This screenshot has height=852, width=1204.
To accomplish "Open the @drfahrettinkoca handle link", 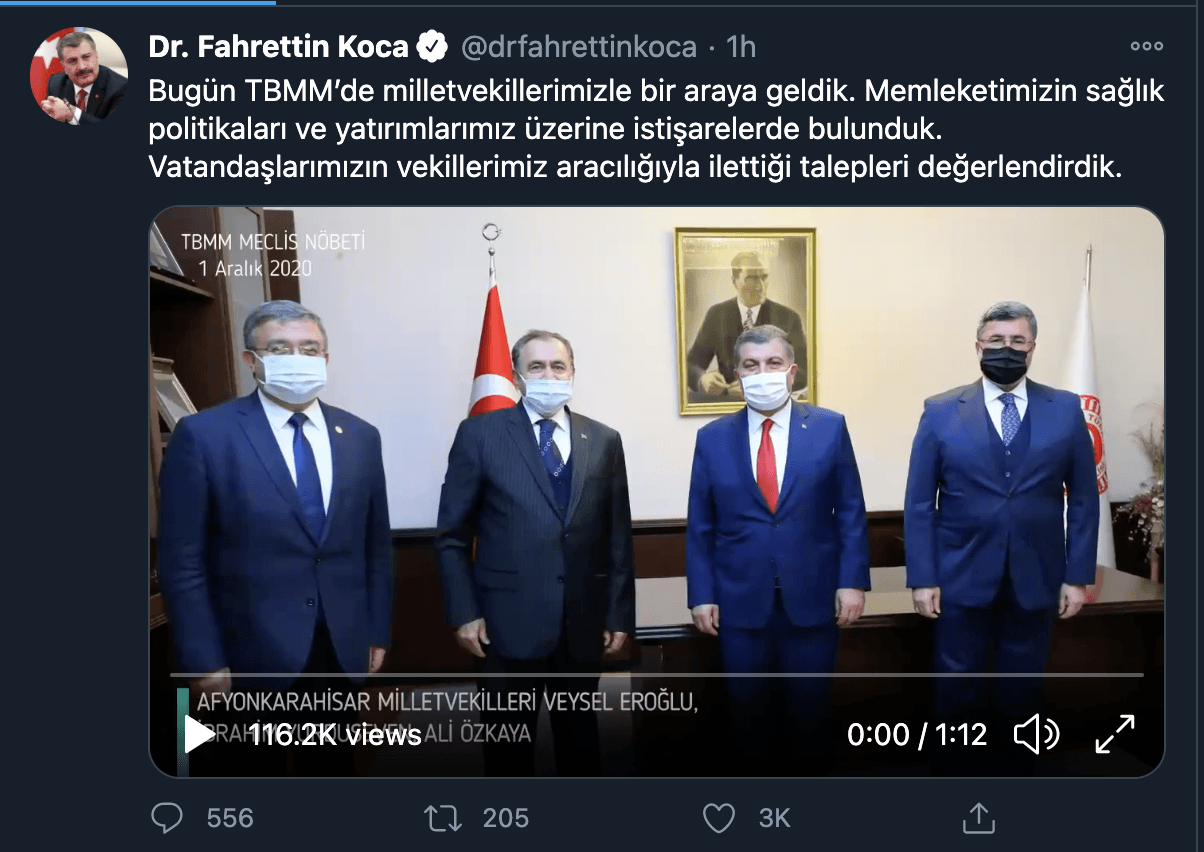I will point(578,47).
